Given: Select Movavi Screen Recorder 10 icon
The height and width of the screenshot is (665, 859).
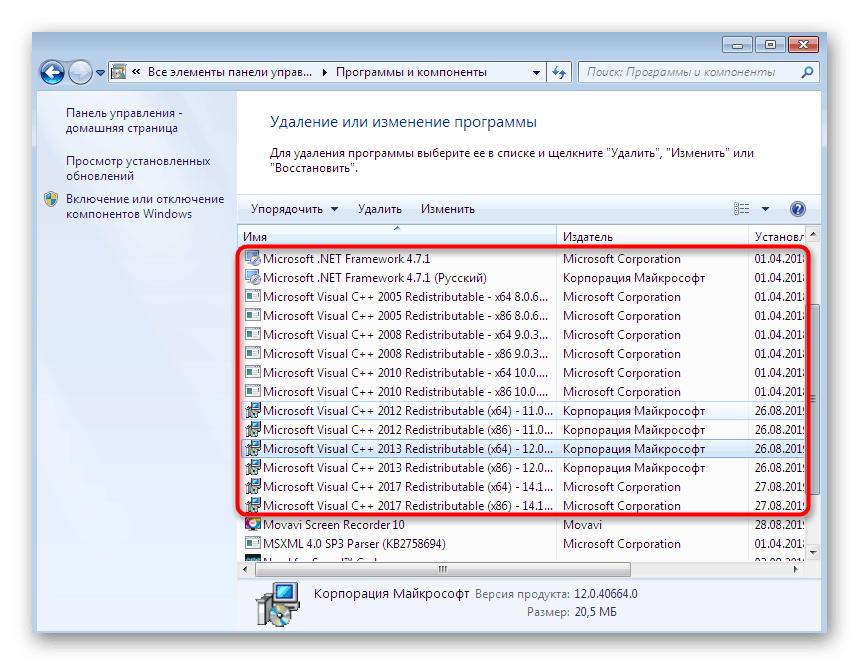Looking at the screenshot, I should click(x=253, y=524).
